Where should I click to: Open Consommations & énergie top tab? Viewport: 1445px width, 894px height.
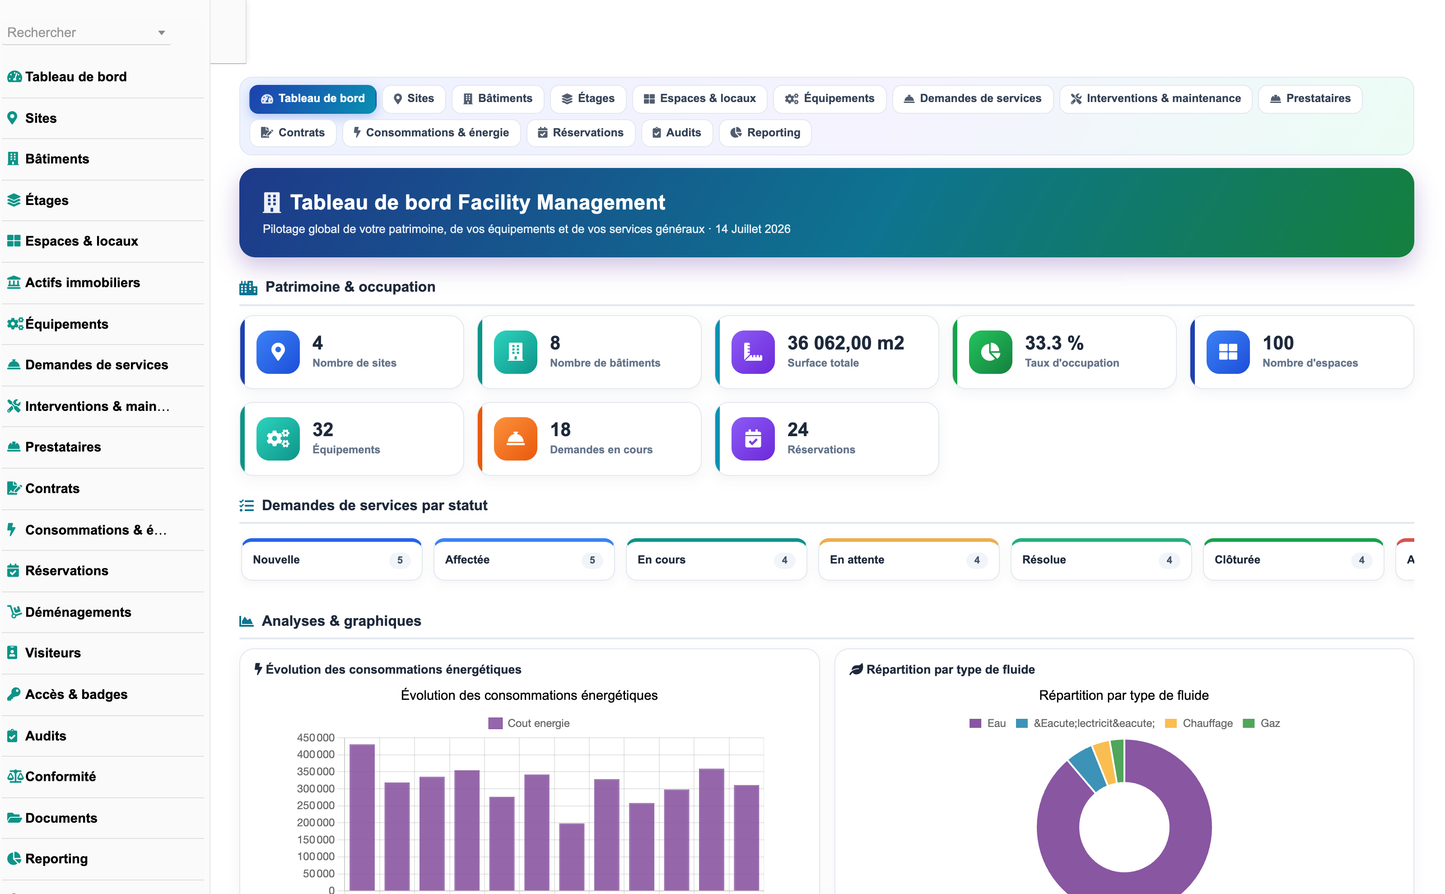tap(431, 133)
